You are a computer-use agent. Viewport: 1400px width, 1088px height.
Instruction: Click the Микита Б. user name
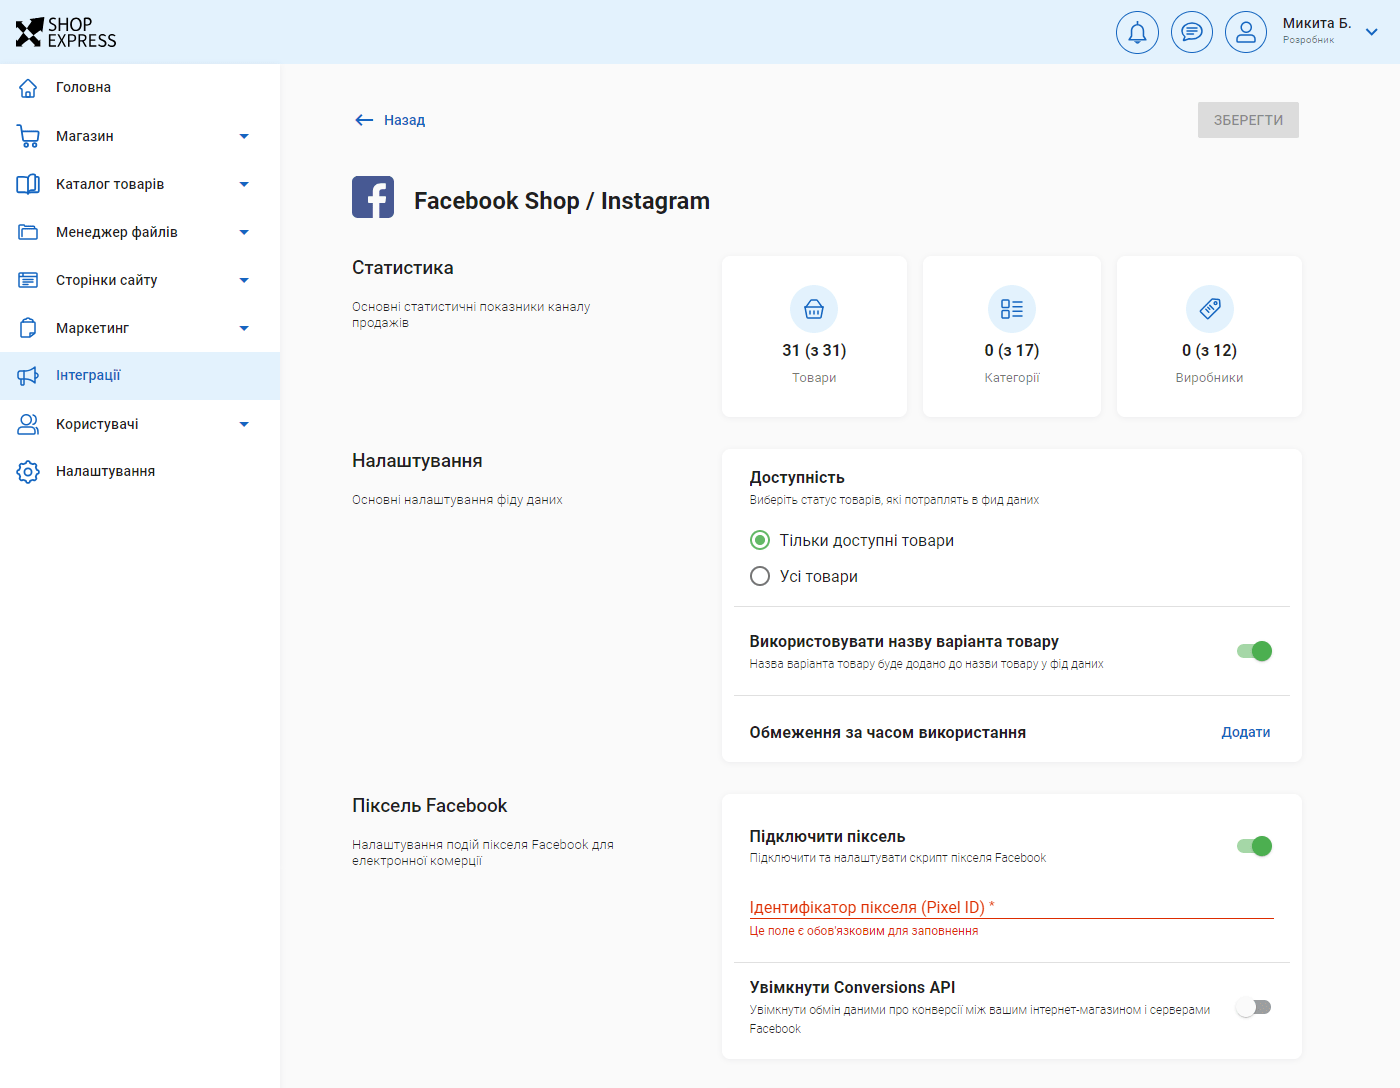(1316, 23)
